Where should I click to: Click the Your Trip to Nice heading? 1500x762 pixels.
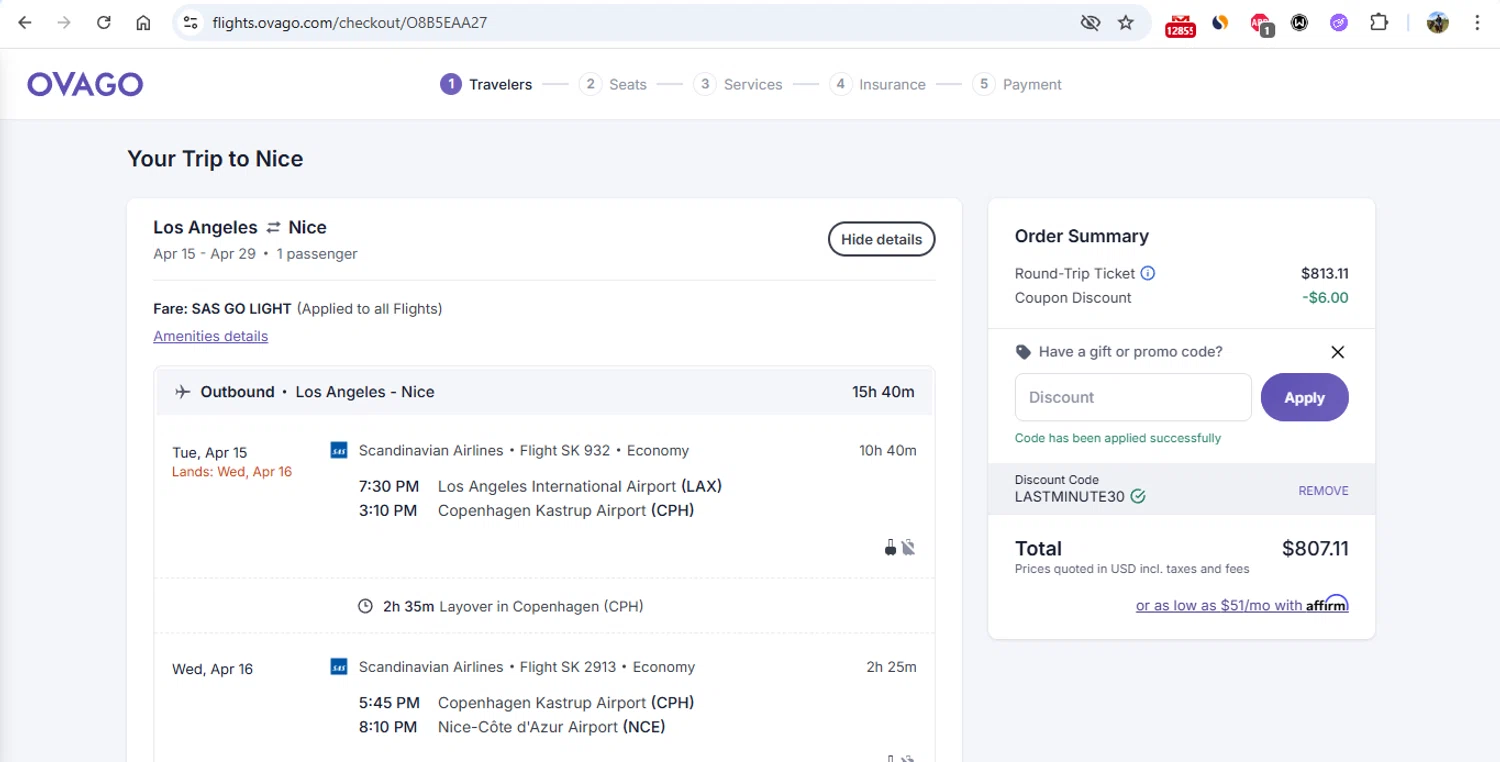click(x=215, y=159)
